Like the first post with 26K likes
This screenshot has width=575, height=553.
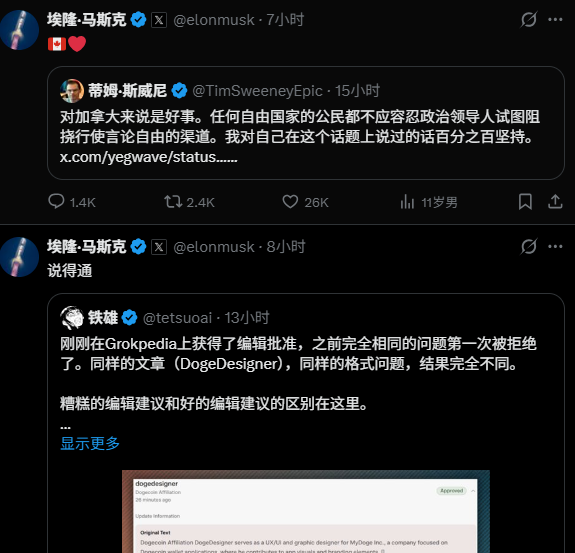pos(290,201)
